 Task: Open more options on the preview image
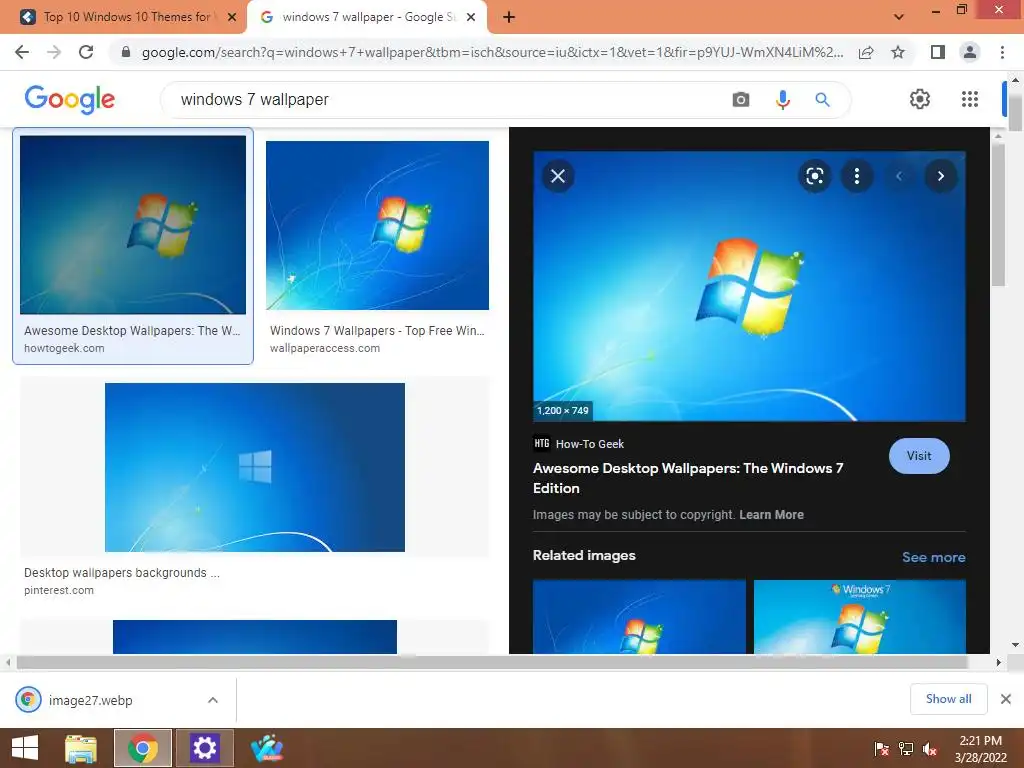tap(857, 176)
